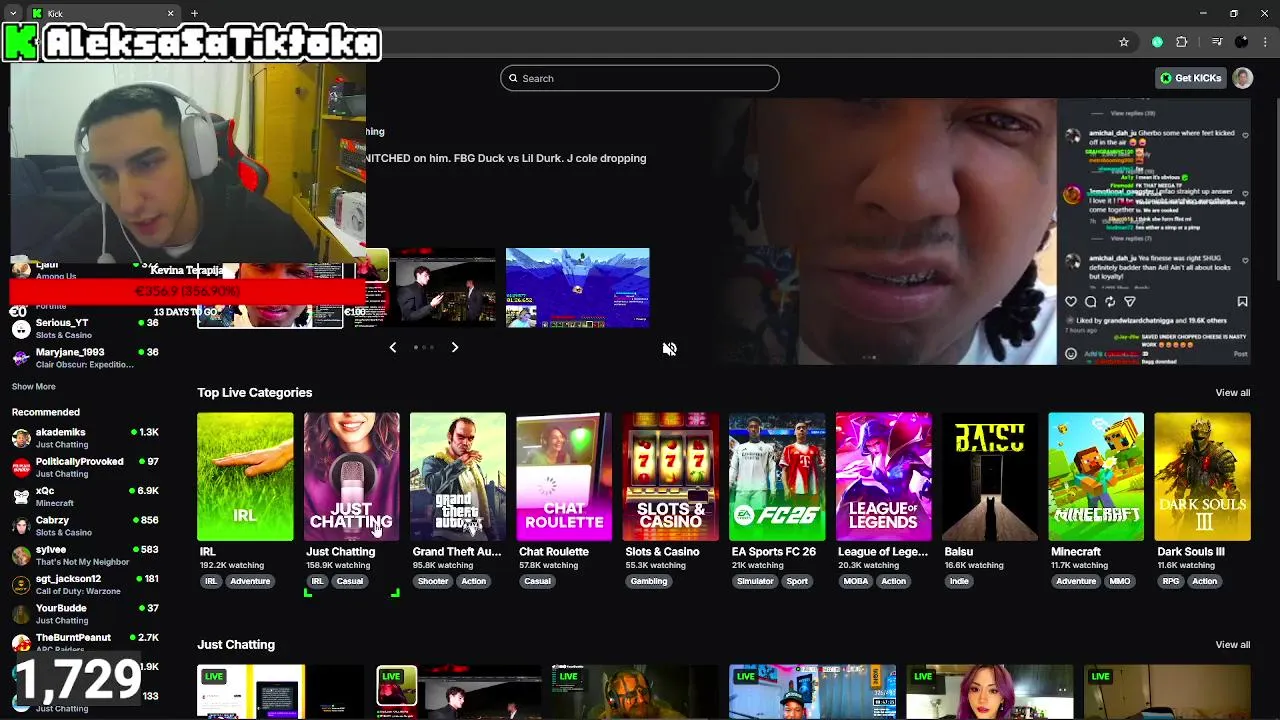Click the Chat Roulette title link

(554, 551)
